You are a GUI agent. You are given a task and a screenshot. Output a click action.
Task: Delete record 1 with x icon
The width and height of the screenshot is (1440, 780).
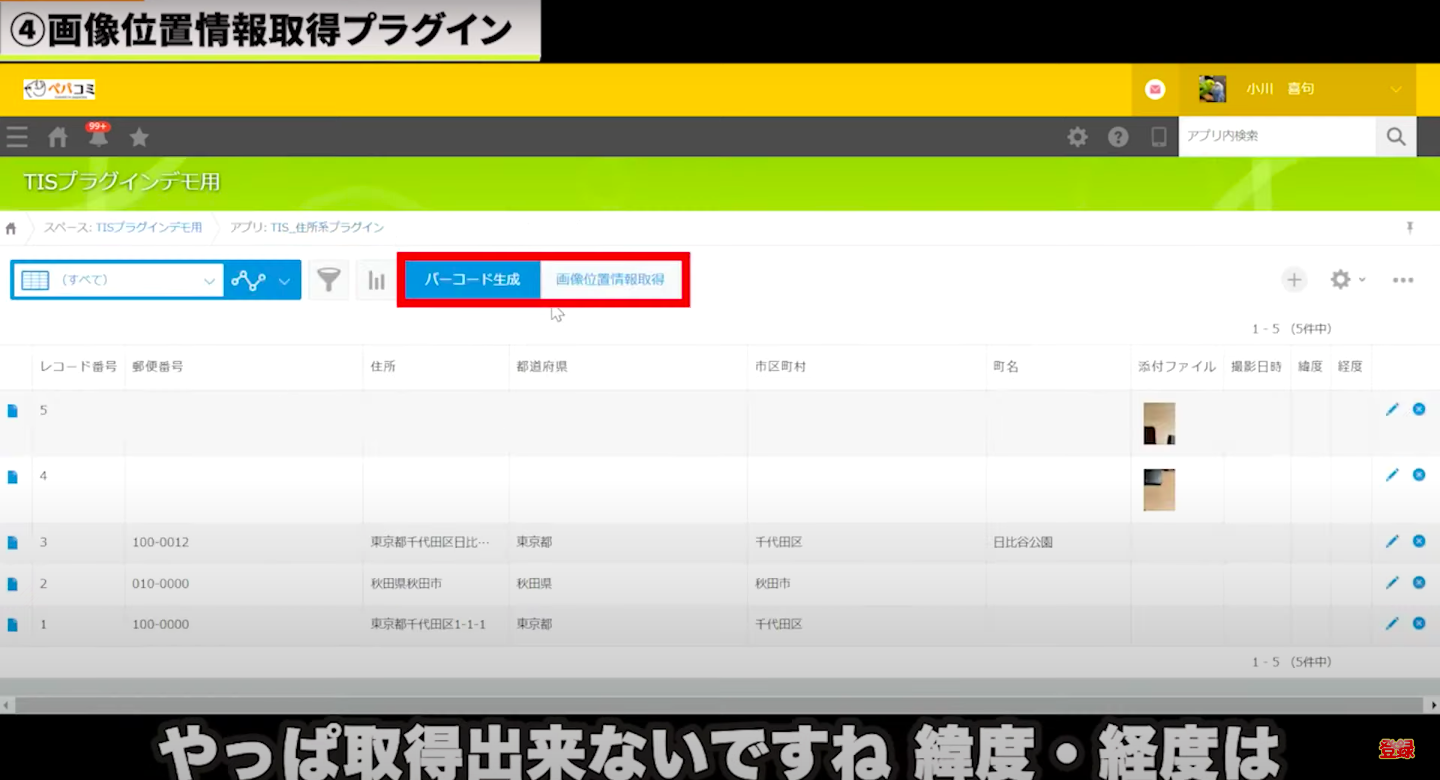coord(1419,623)
